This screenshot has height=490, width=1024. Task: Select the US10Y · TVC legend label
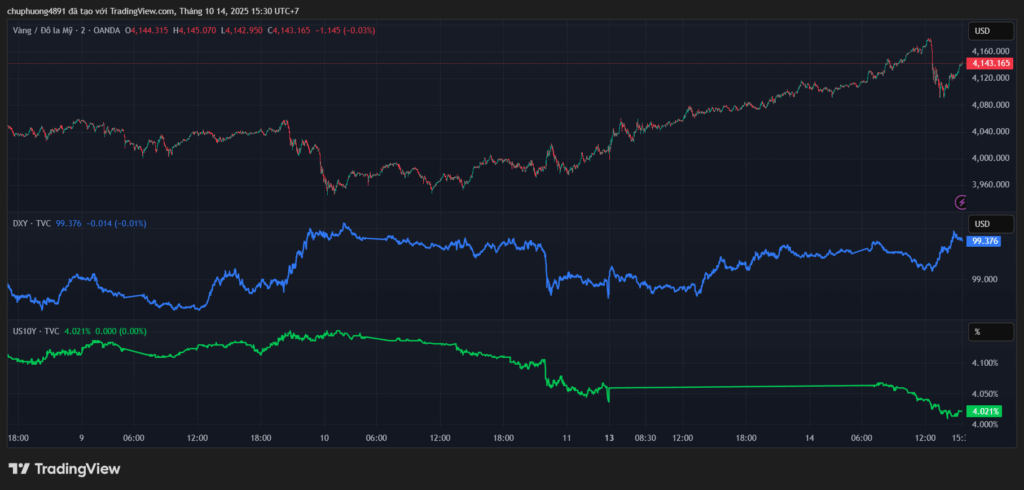point(34,331)
